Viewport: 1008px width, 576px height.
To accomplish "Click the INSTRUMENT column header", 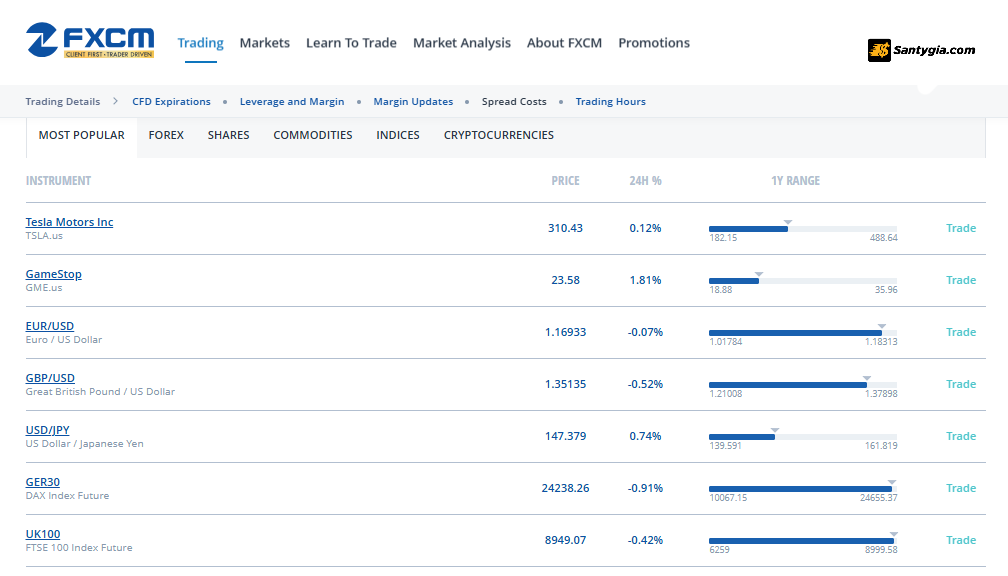I will (58, 181).
